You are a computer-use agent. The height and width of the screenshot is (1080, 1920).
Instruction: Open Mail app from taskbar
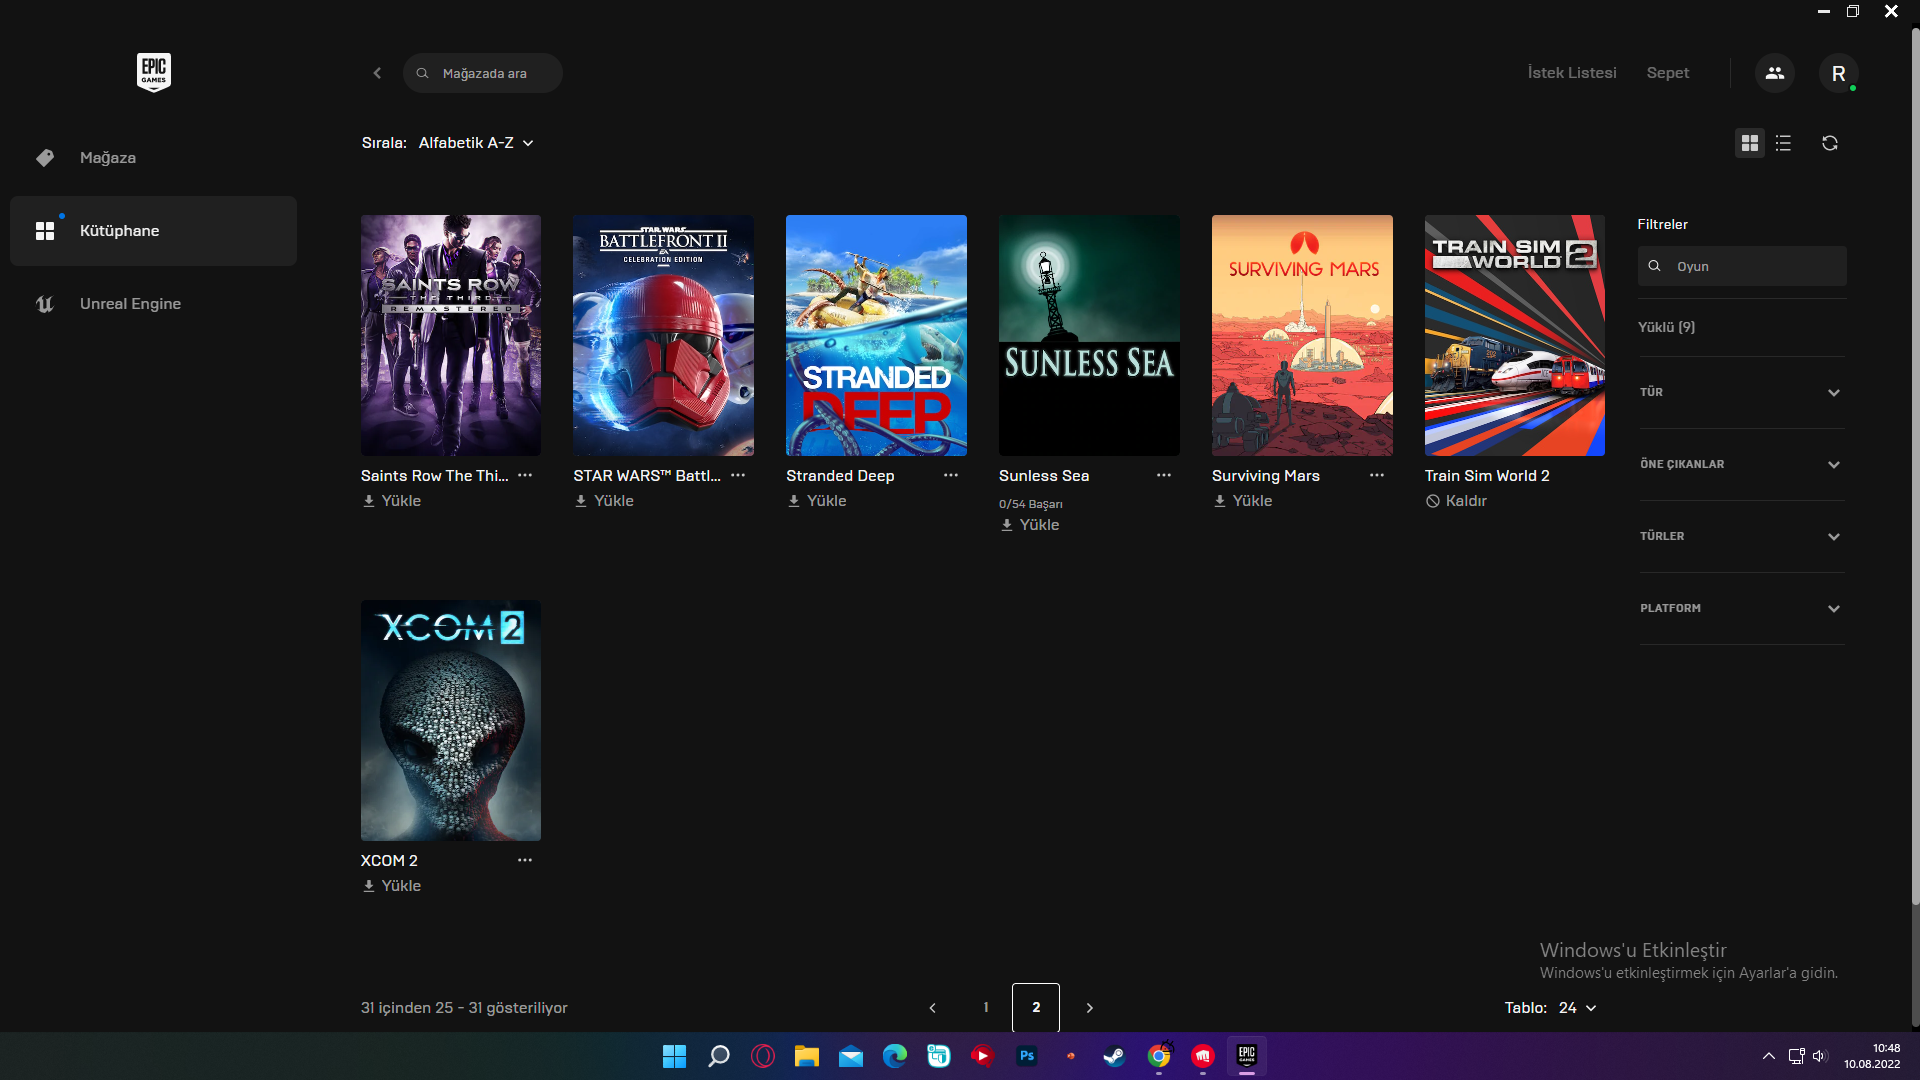850,1056
